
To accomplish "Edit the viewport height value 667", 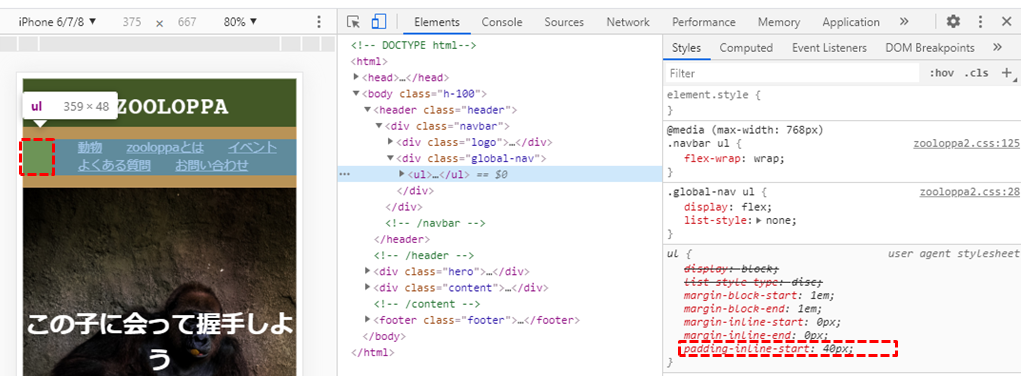I will 187,22.
